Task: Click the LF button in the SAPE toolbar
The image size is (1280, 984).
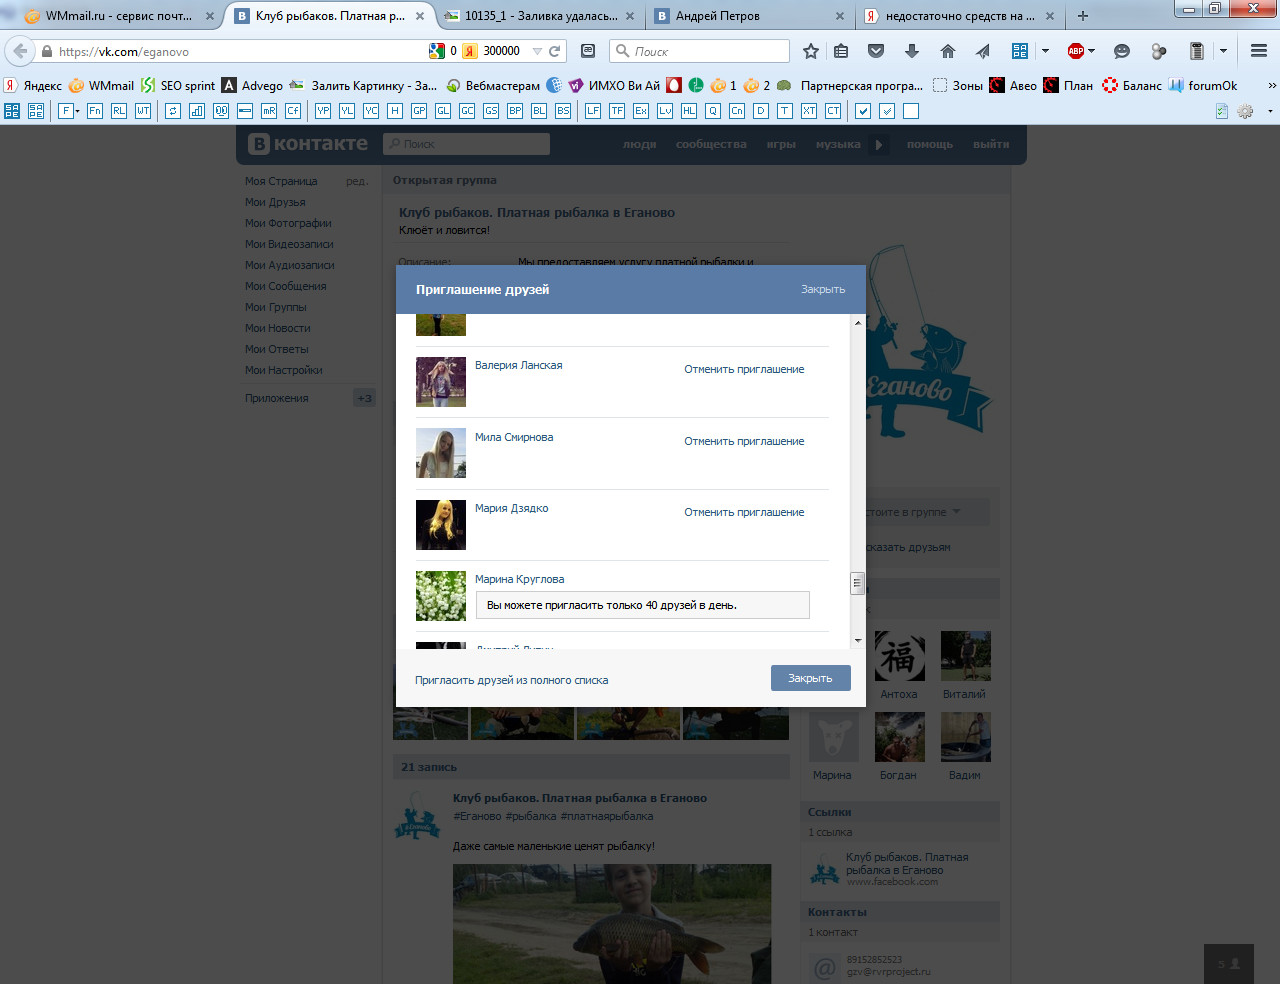Action: [x=593, y=111]
